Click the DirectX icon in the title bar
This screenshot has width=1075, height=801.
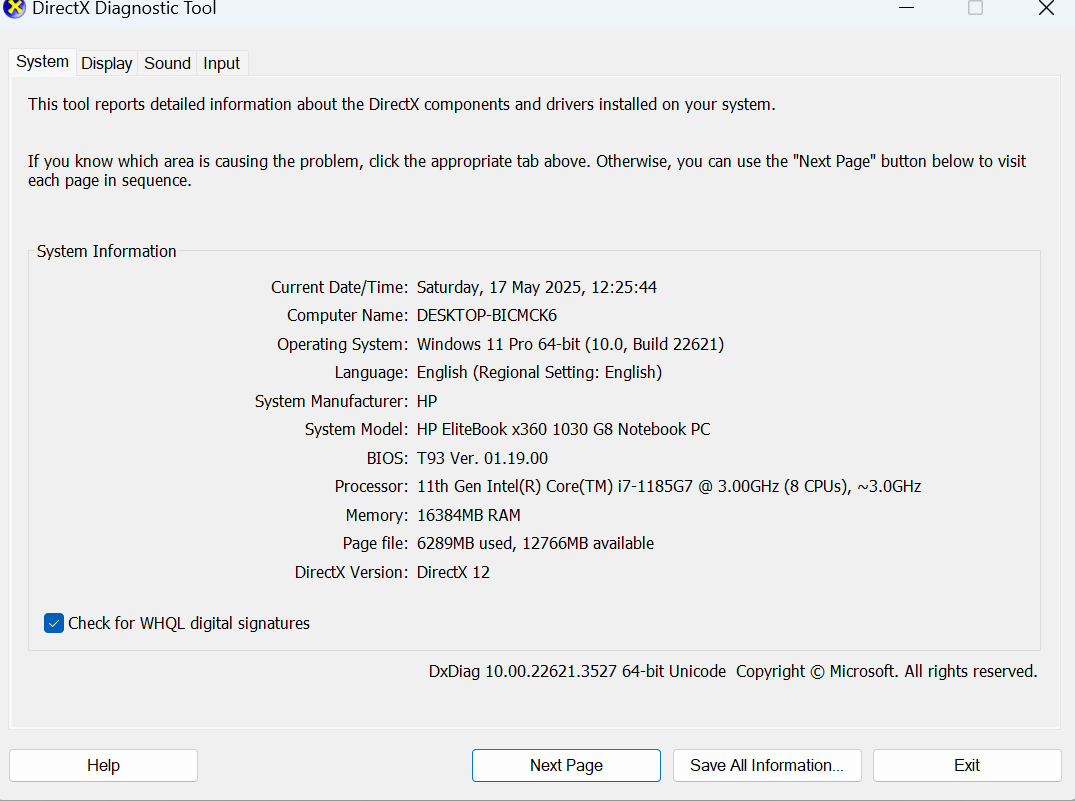coord(15,8)
